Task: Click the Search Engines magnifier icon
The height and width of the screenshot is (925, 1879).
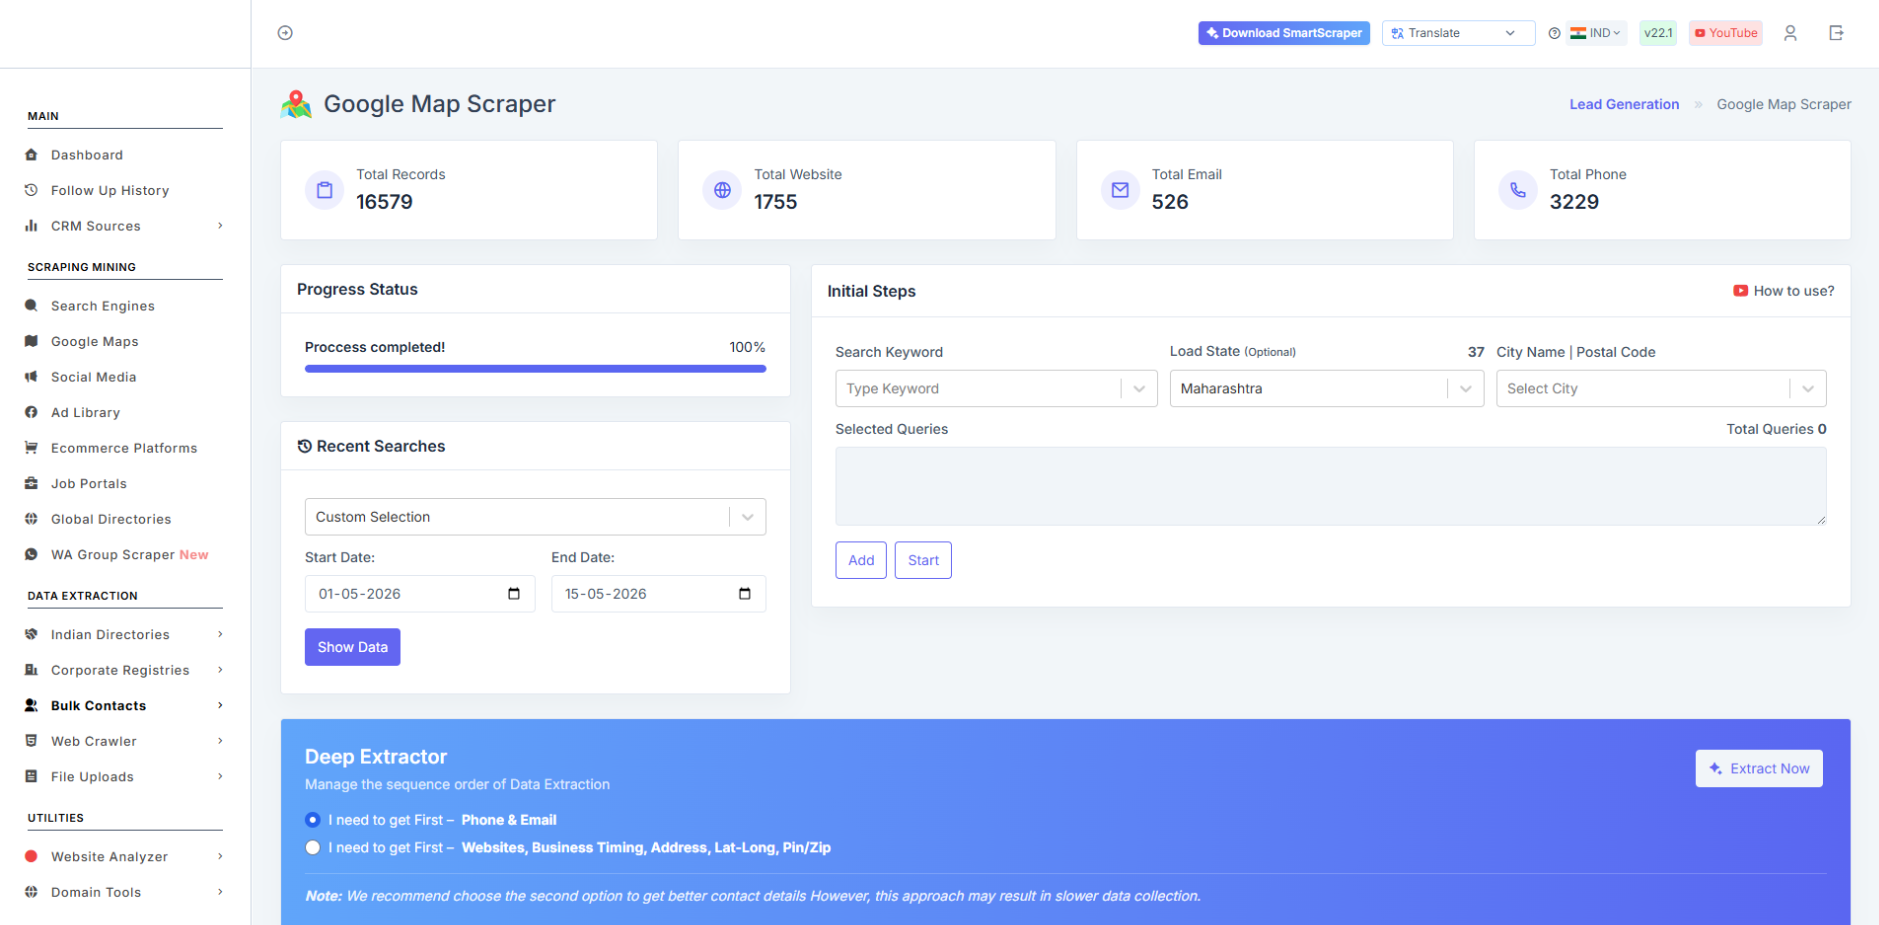Action: click(x=31, y=306)
